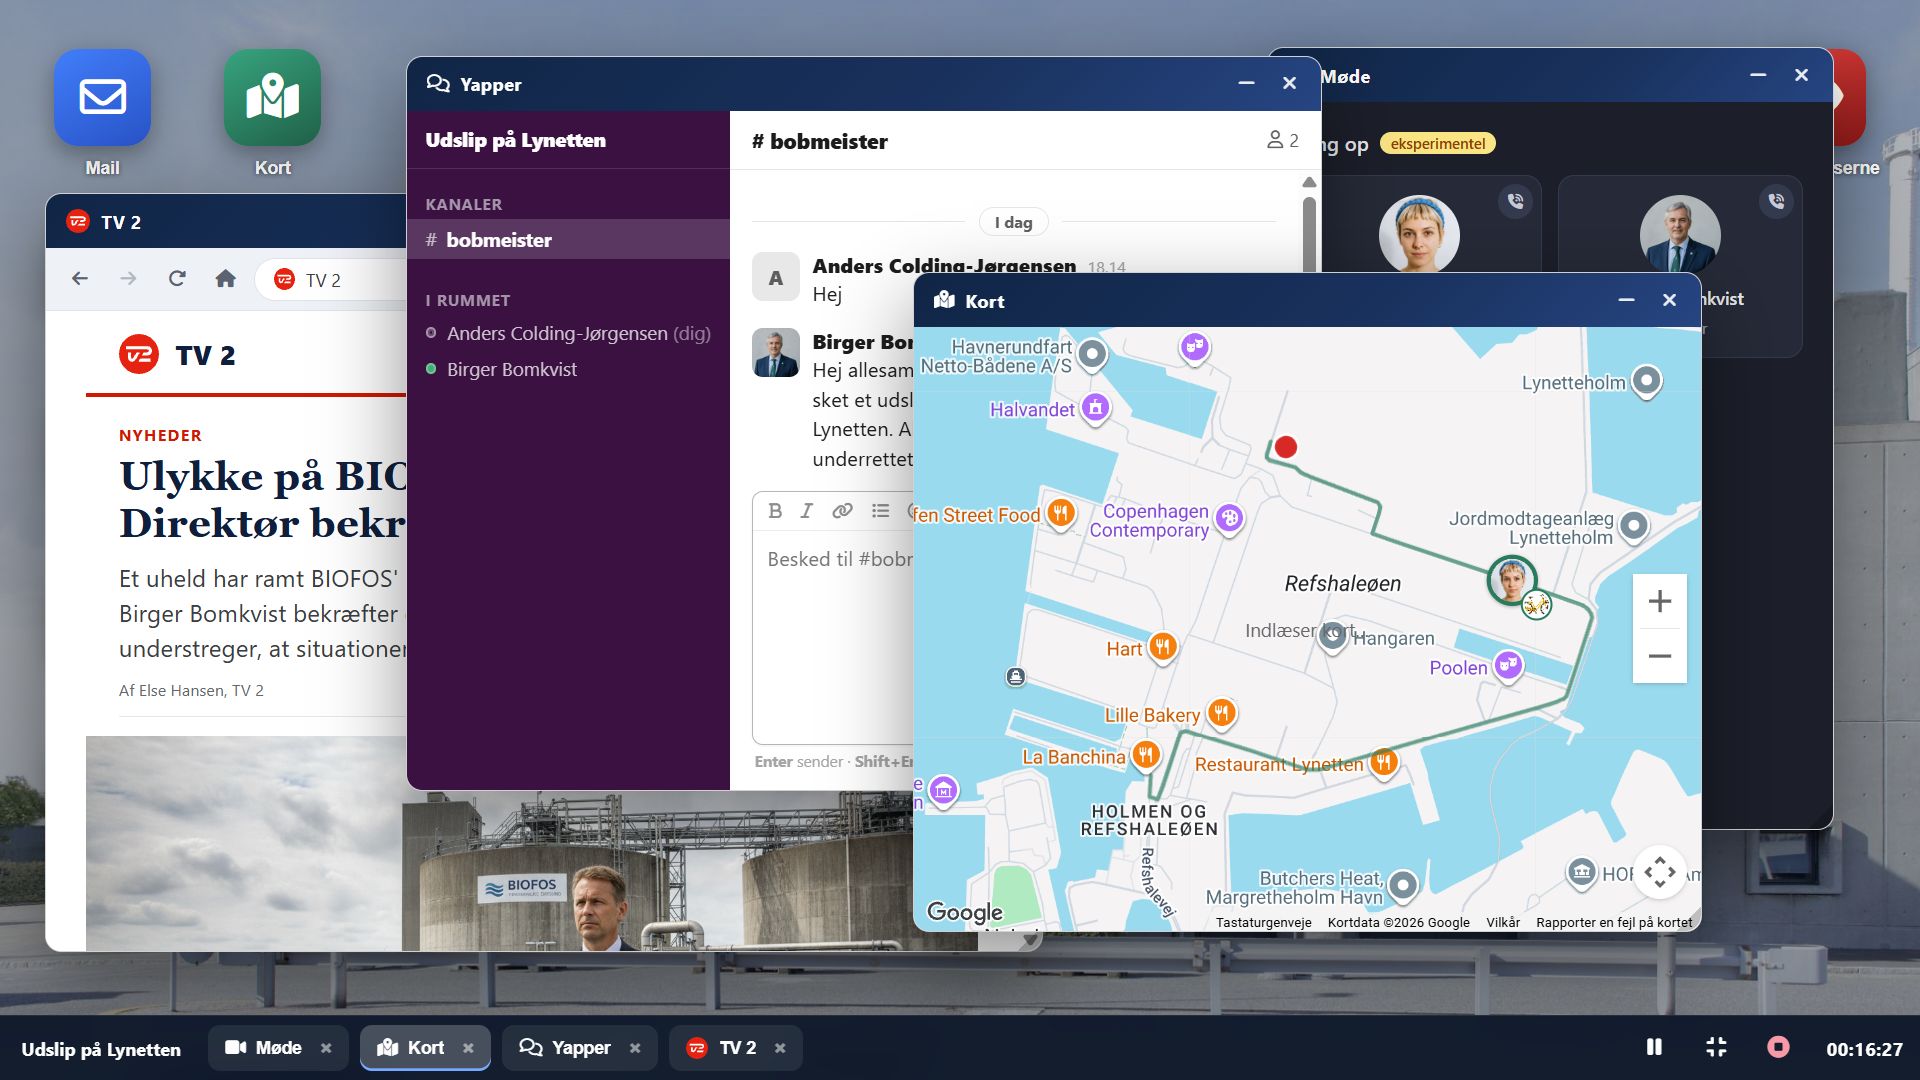1920x1080 pixels.
Task: Click the forward arrow in TV 2 browser
Action: coord(128,279)
